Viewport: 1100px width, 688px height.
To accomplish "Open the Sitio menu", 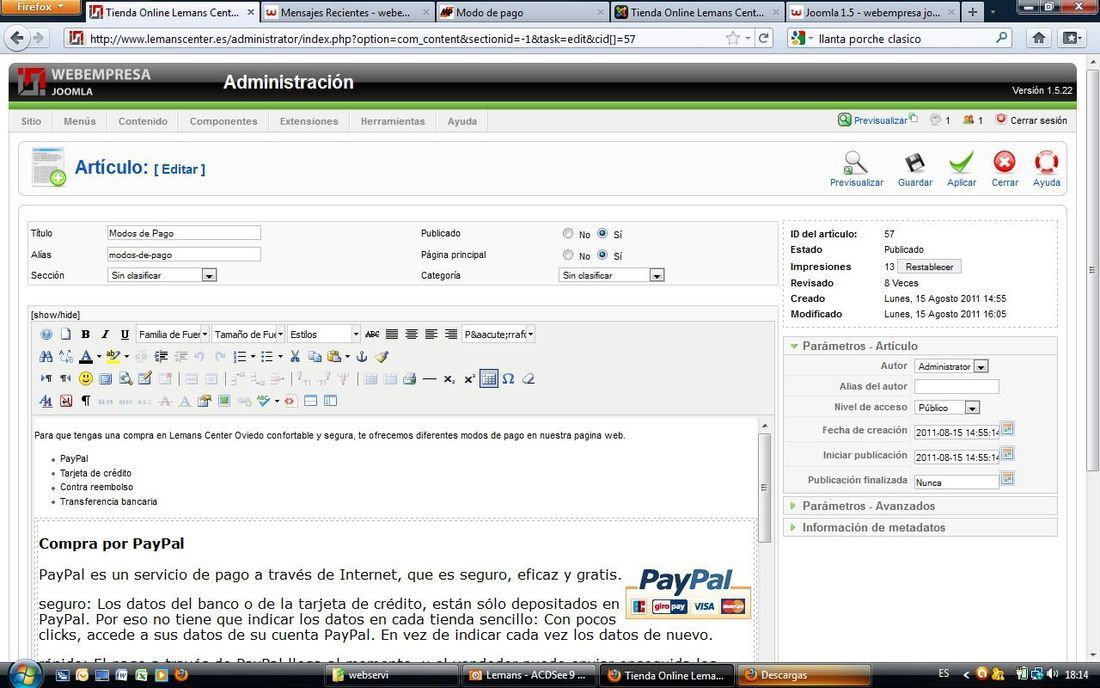I will pyautogui.click(x=31, y=121).
